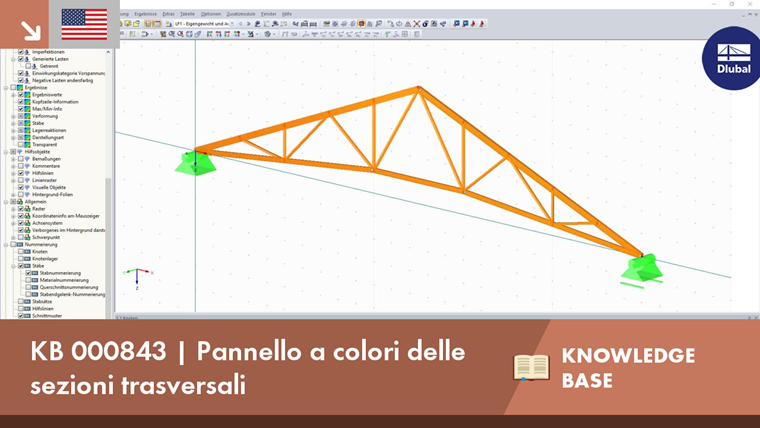Click the left green support of the truss
760x428 pixels.
pos(195,163)
